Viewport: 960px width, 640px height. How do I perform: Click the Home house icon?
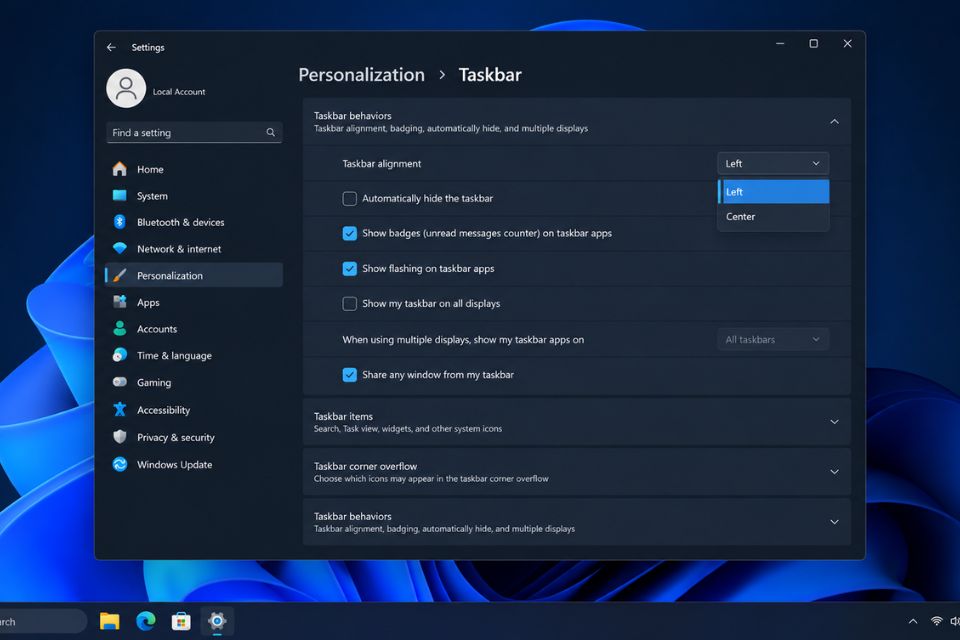click(x=120, y=169)
